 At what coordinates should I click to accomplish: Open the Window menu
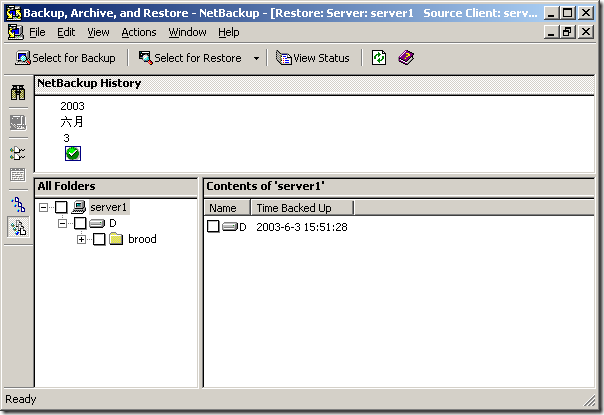coord(188,32)
